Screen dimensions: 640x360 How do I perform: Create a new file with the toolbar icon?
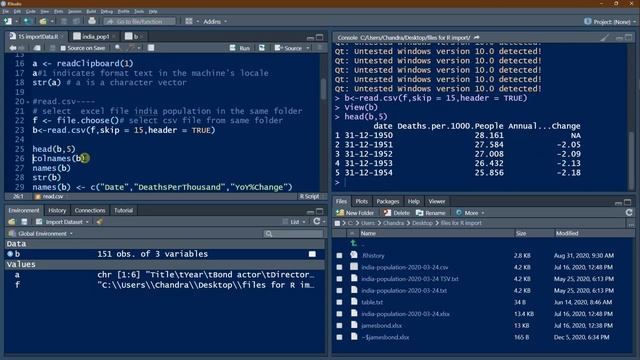(8, 21)
